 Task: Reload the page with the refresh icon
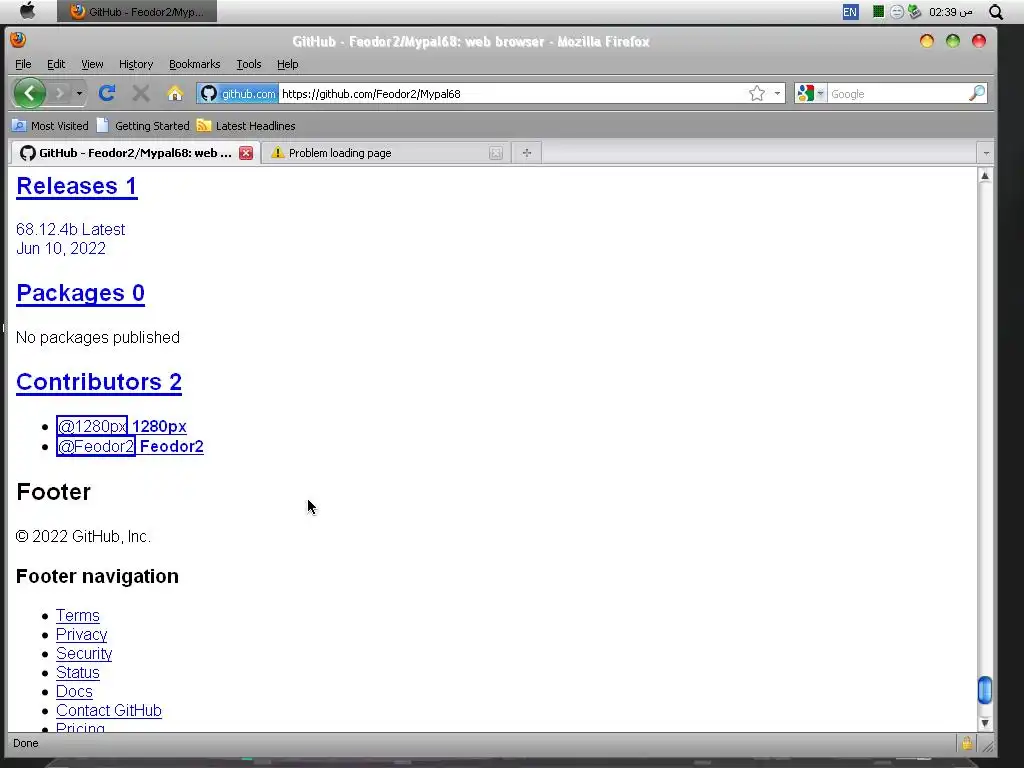click(107, 93)
